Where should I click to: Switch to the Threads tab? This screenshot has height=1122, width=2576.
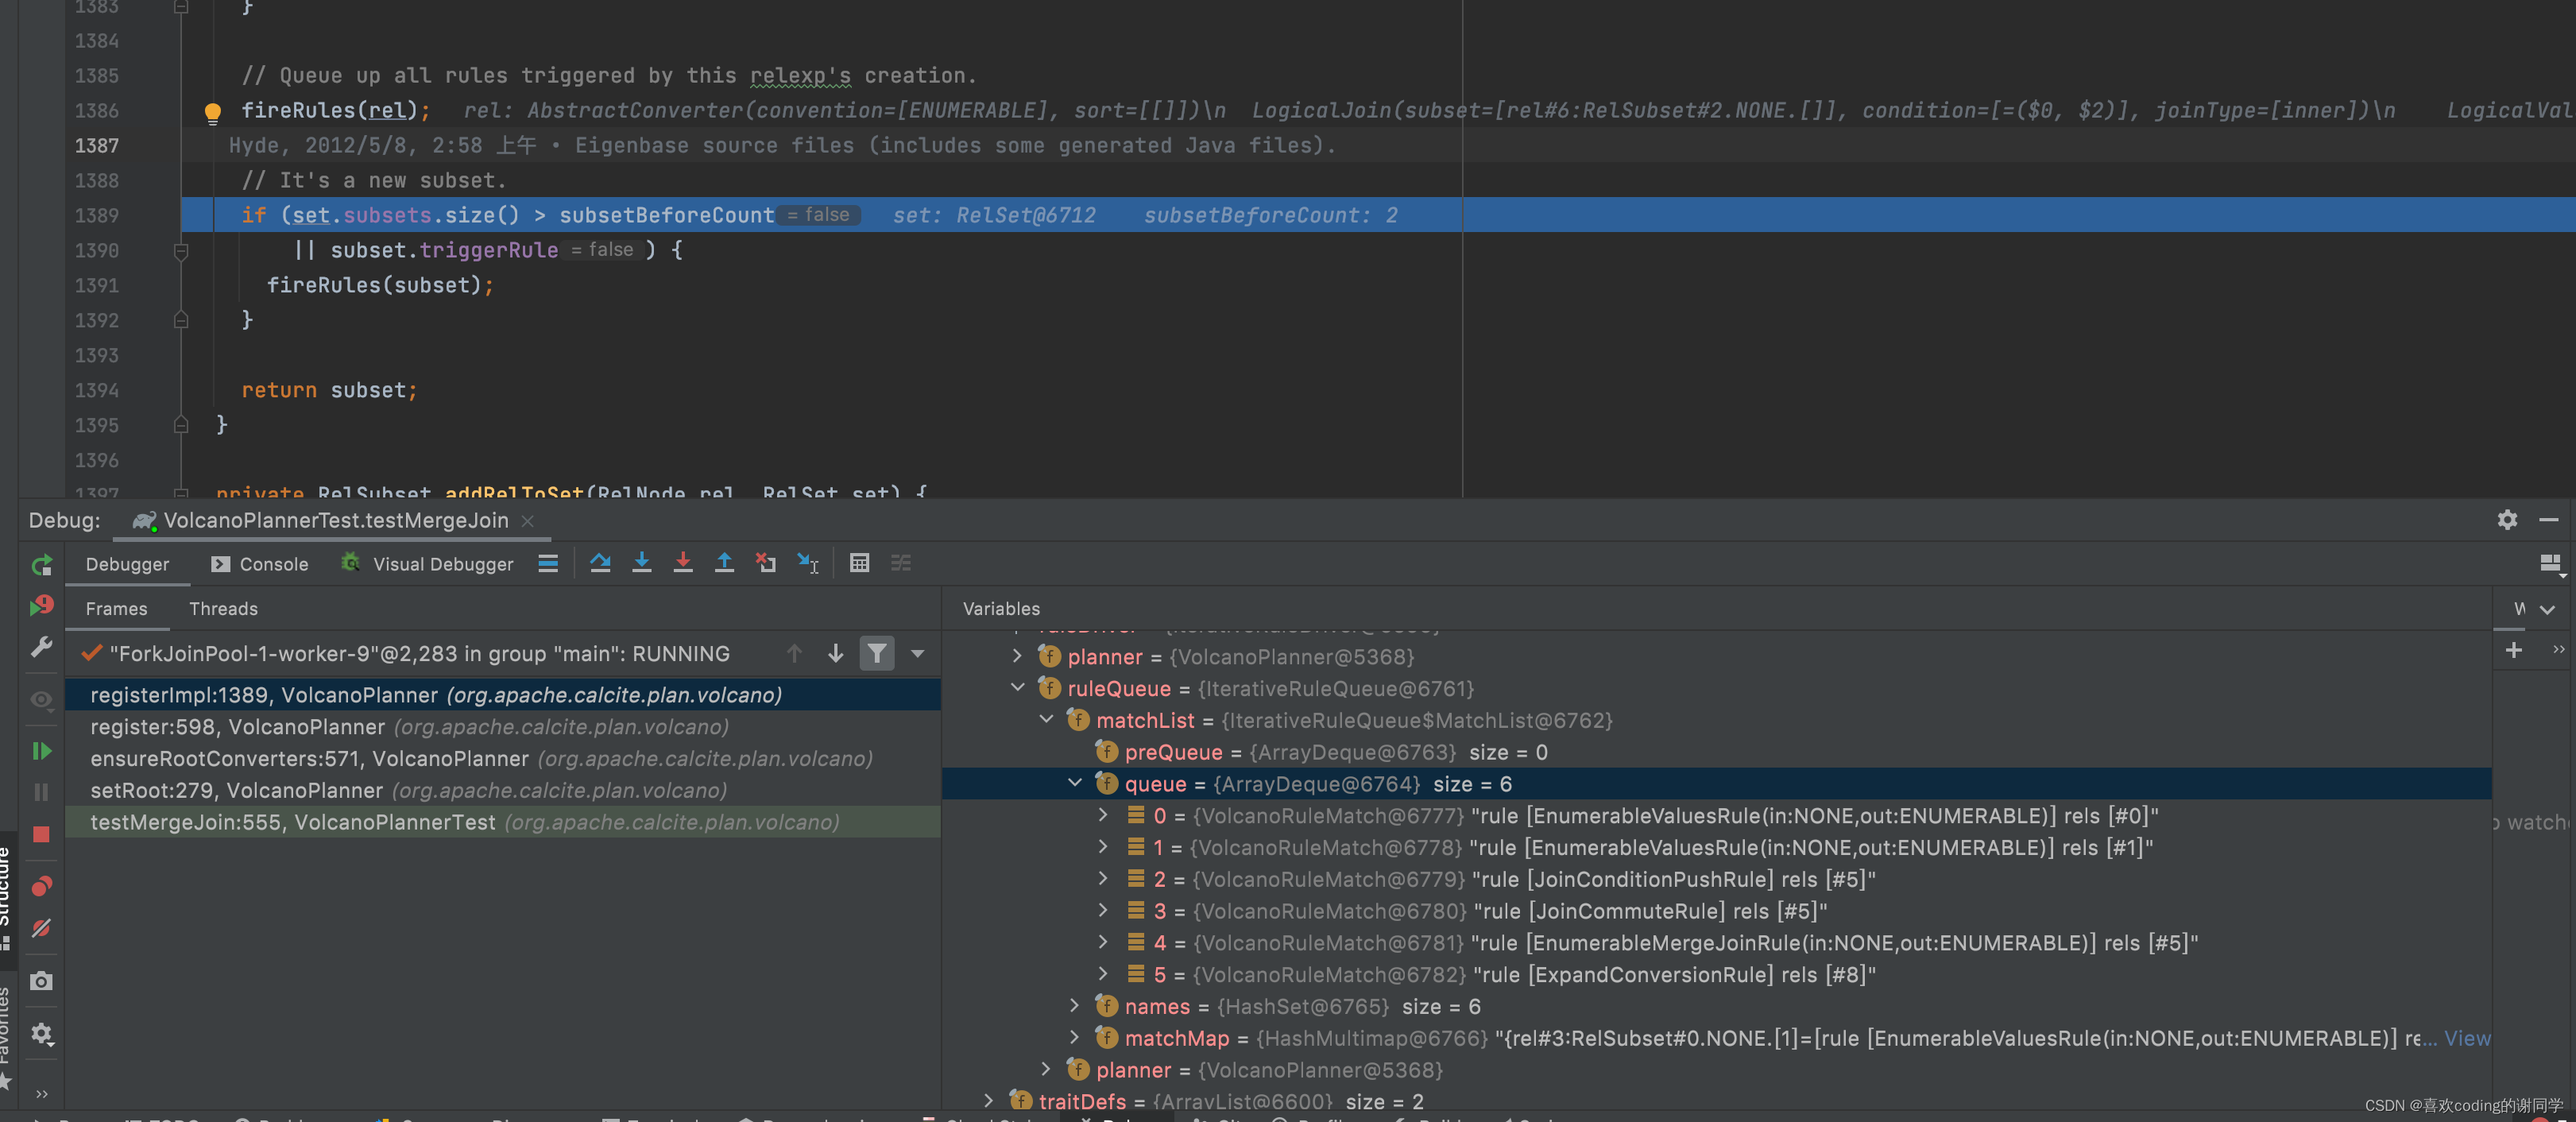(223, 608)
